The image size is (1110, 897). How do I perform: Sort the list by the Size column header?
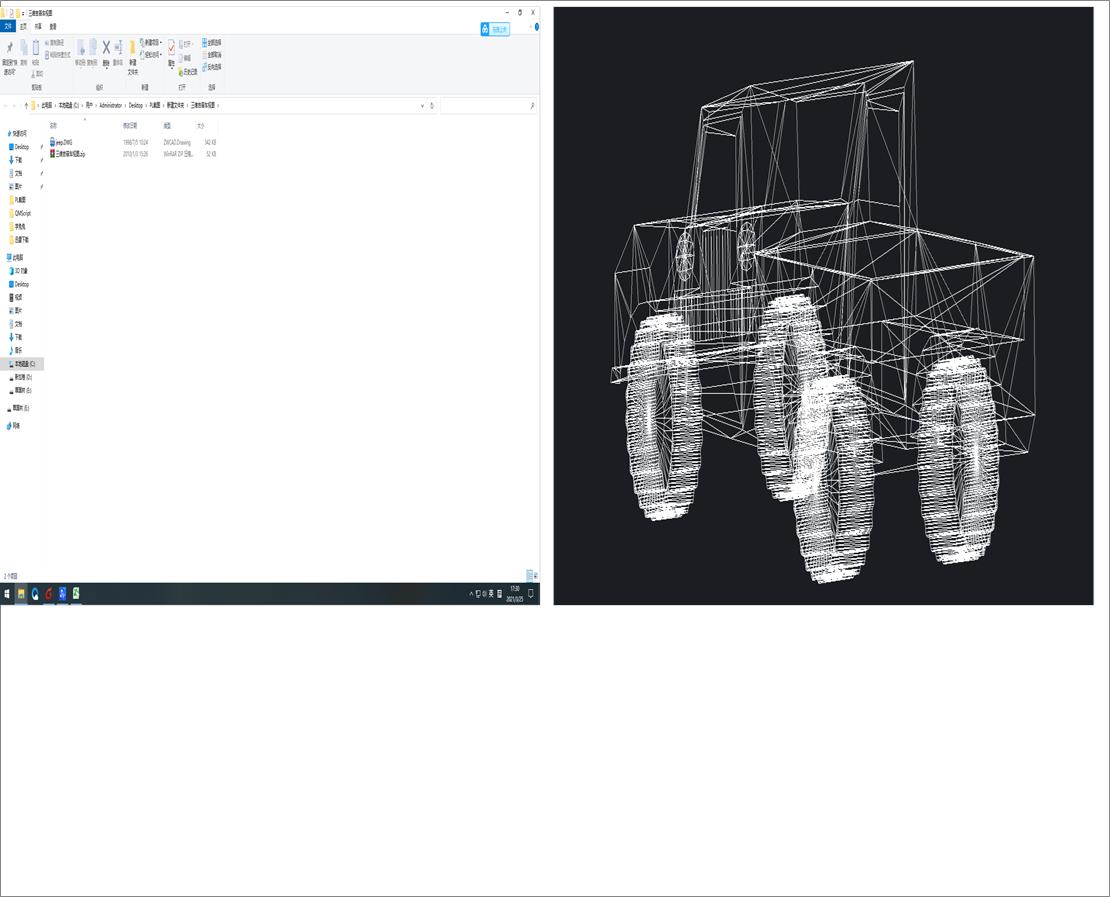pyautogui.click(x=200, y=125)
